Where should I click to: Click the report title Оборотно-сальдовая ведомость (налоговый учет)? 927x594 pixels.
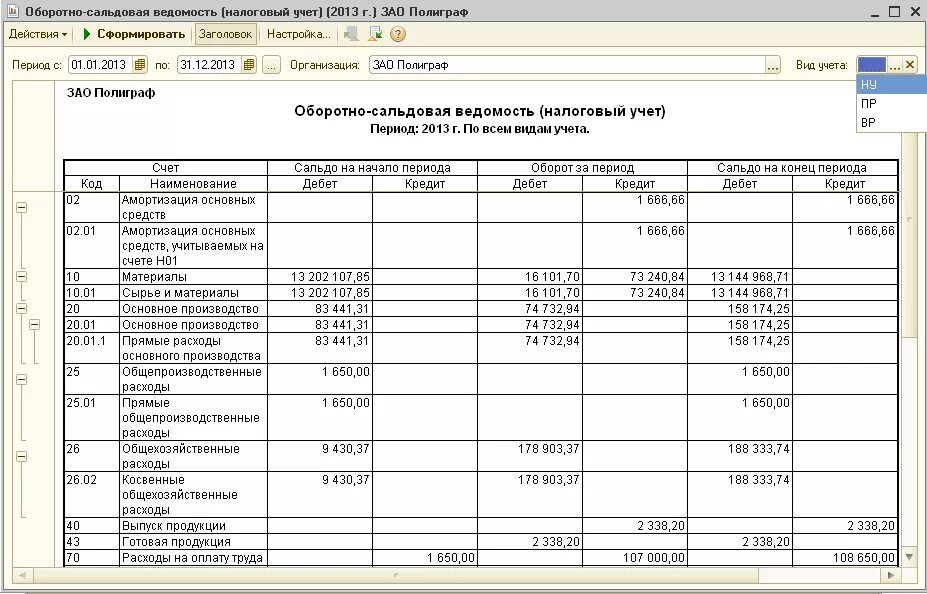[x=480, y=111]
